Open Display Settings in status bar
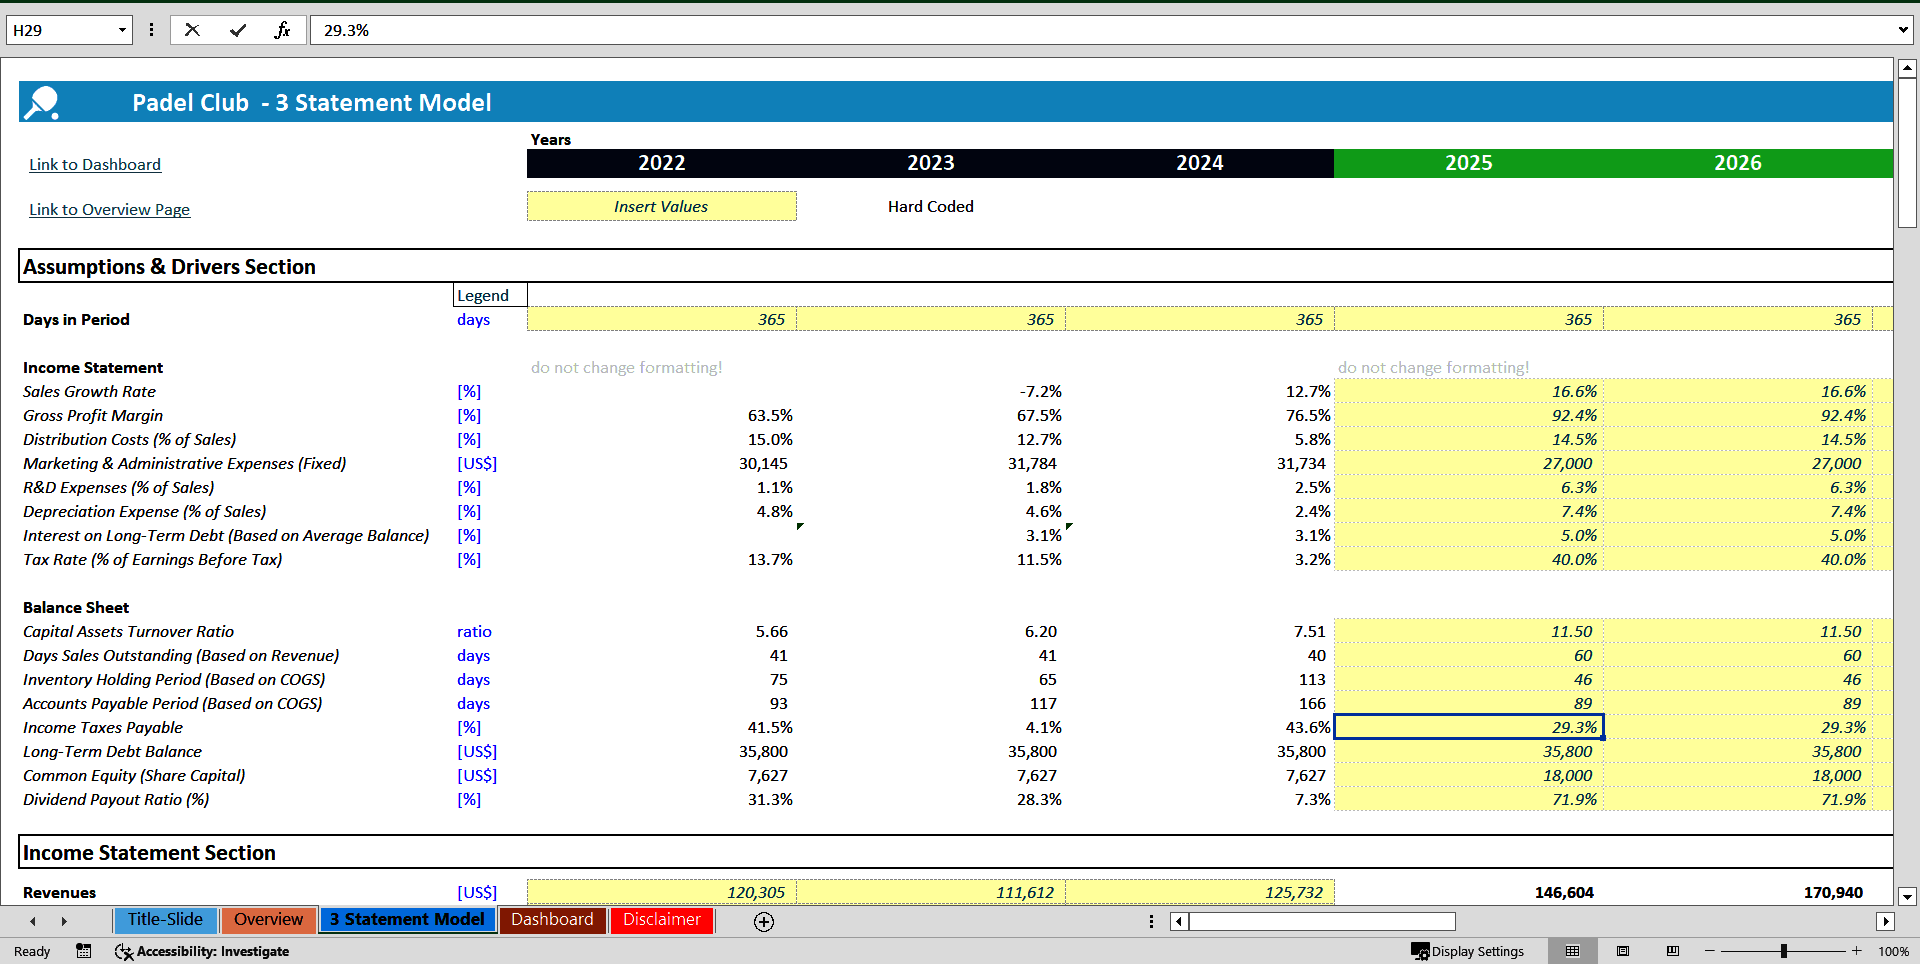This screenshot has width=1920, height=966. pos(1468,951)
